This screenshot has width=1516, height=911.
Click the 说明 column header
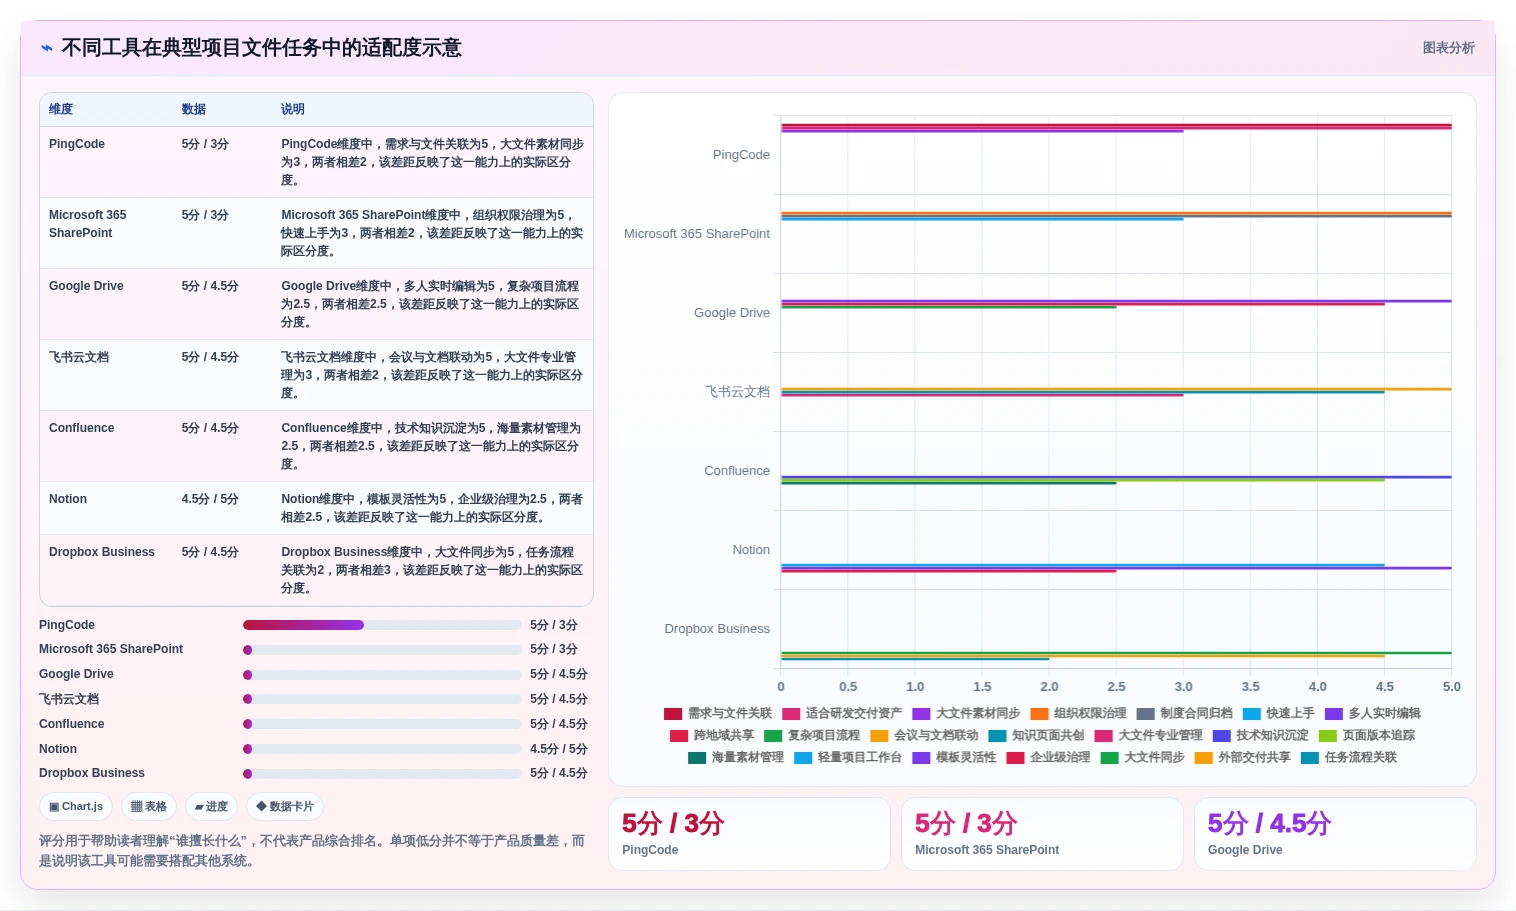coord(293,109)
